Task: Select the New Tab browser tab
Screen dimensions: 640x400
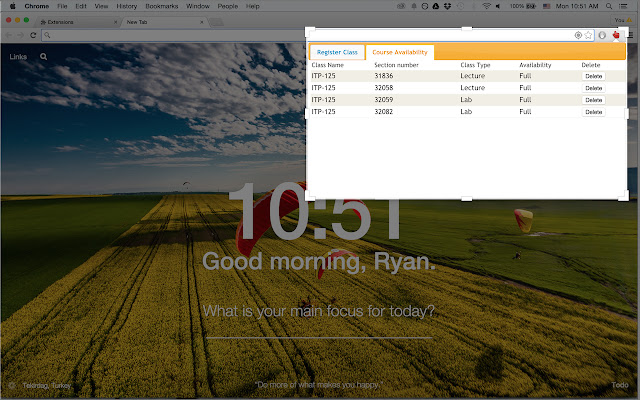Action: 163,22
